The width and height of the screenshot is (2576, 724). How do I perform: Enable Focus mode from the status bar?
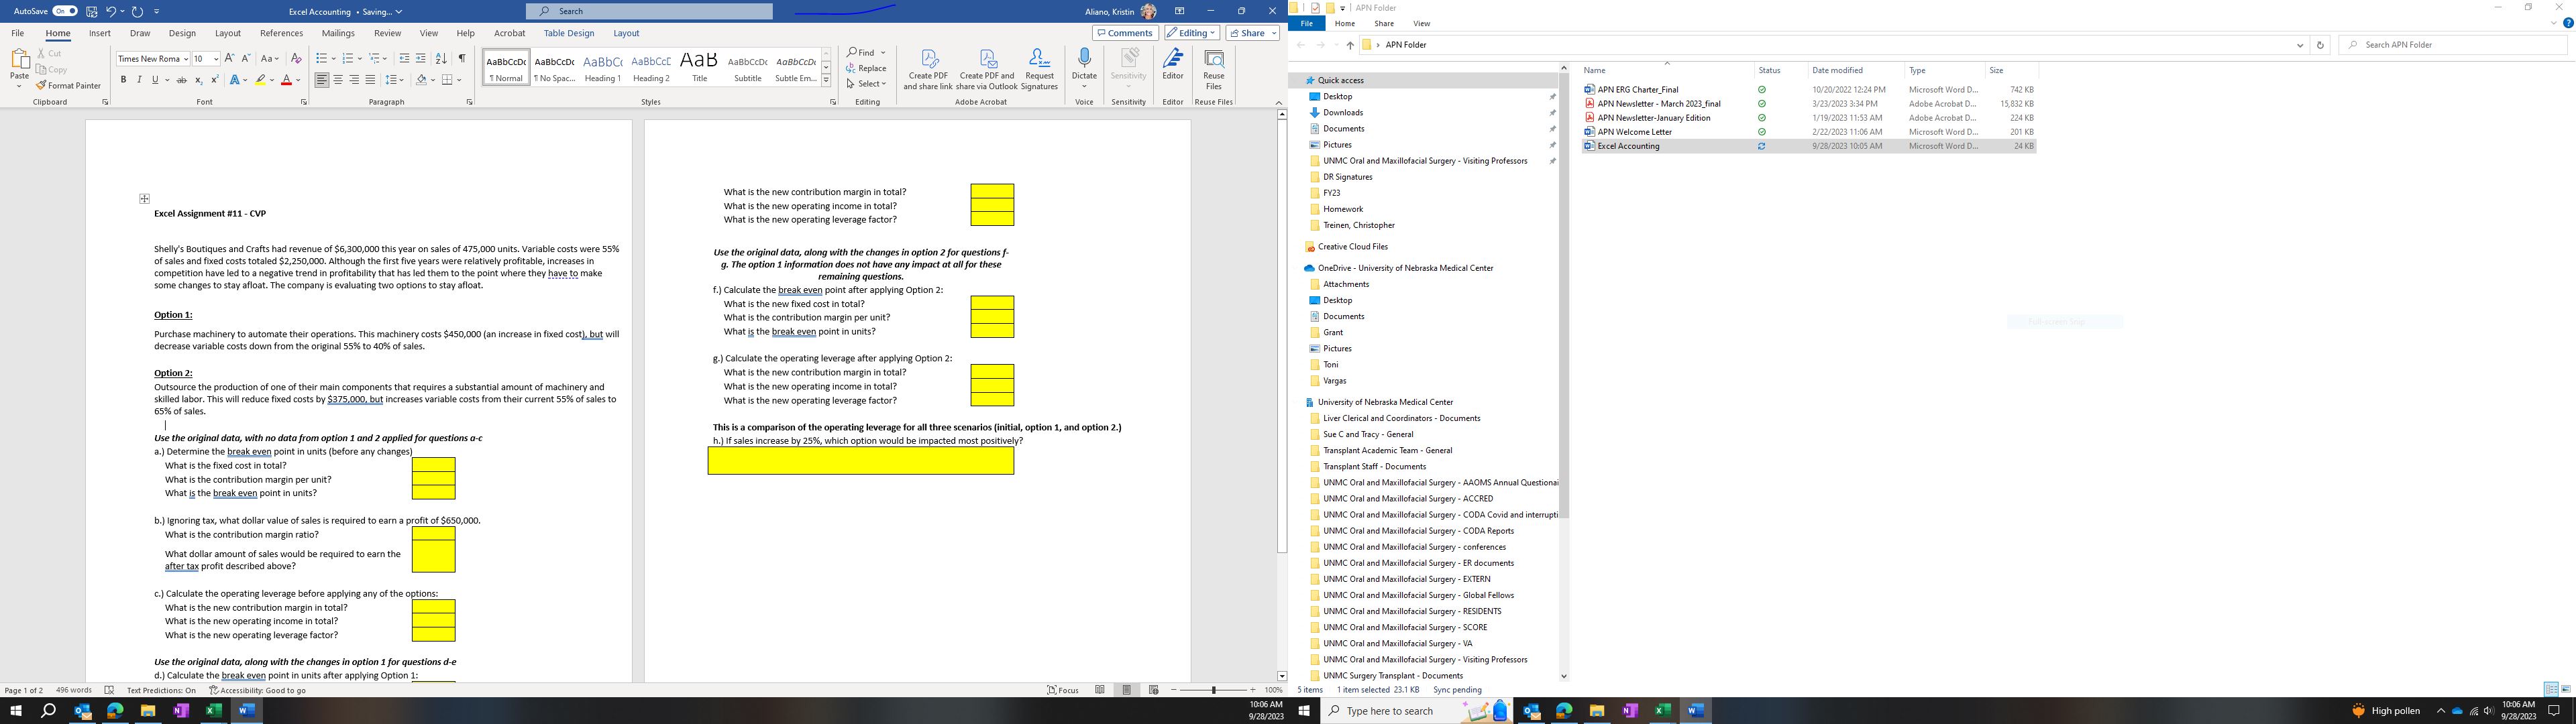[1062, 690]
